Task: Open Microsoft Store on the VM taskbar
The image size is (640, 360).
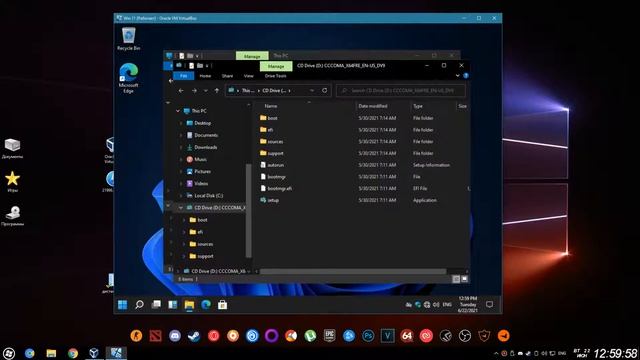Action: click(x=222, y=304)
